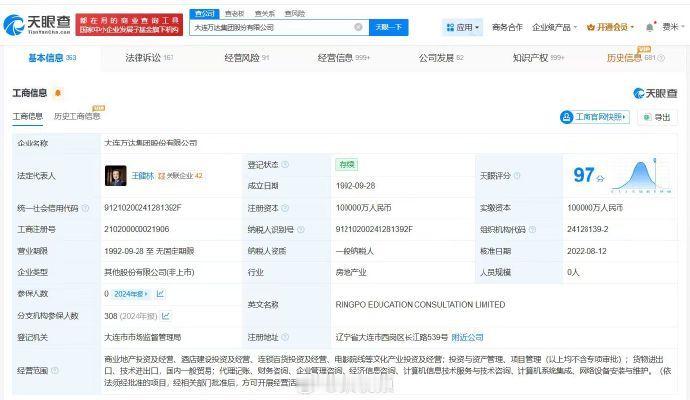Switch to the 法律诉讼 tab
The height and width of the screenshot is (400, 690).
pos(149,58)
